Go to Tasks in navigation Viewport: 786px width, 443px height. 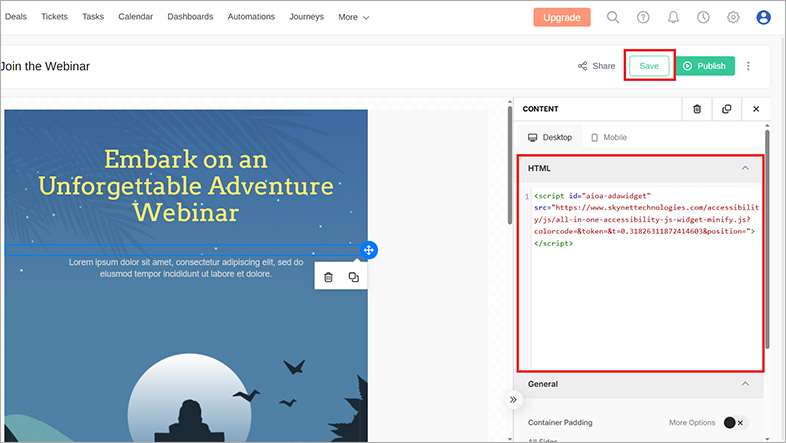[93, 17]
